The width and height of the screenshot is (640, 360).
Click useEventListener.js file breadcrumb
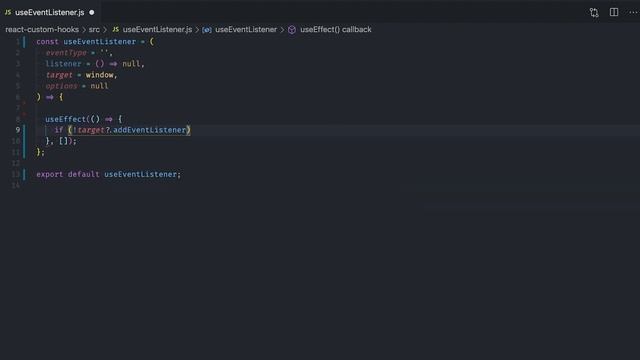[157, 29]
